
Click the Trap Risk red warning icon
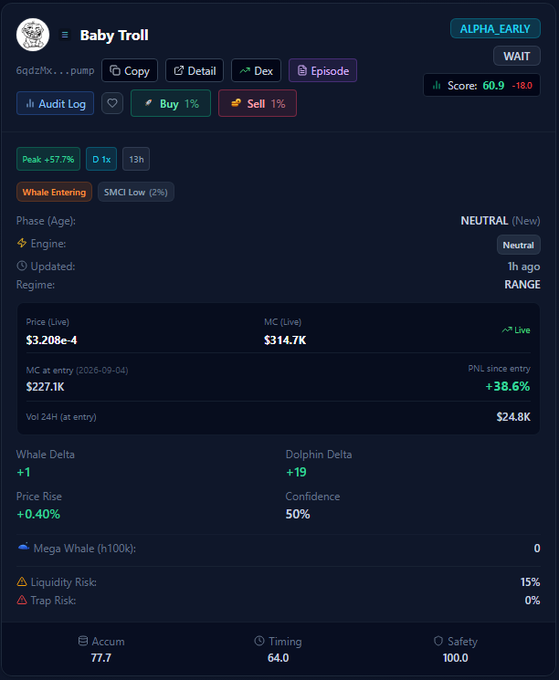[x=22, y=600]
